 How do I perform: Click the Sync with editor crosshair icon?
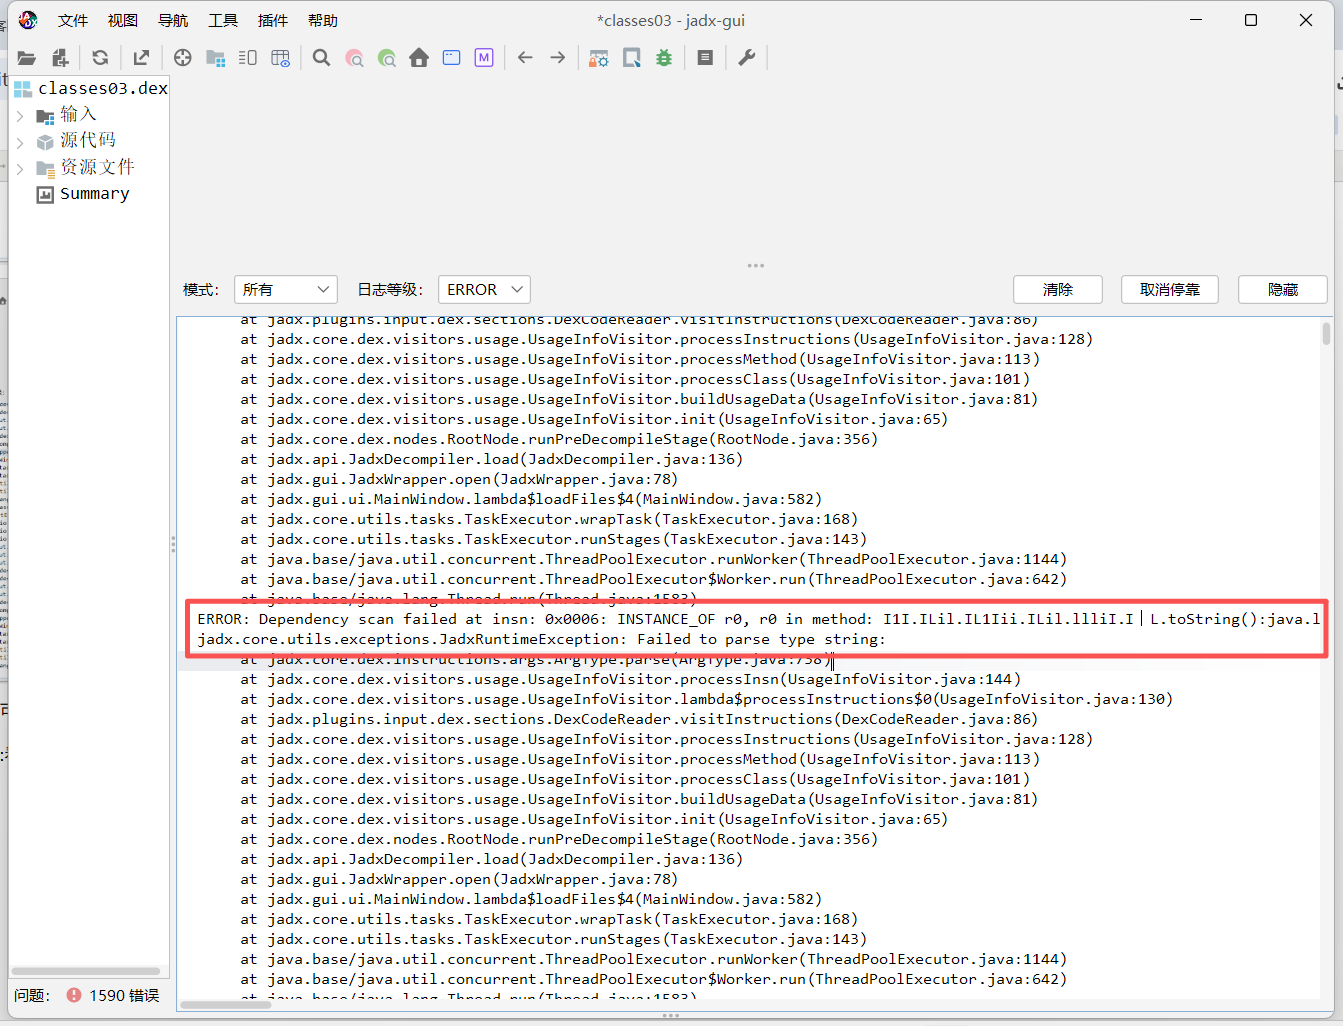[182, 58]
